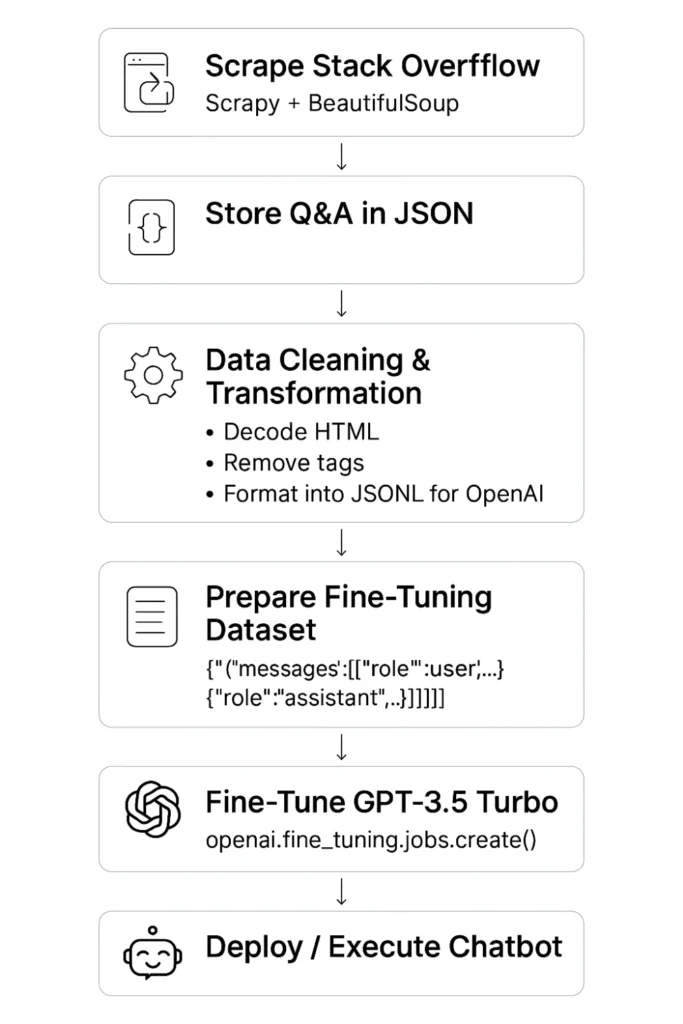Select the Scrape Stack Overflow heading

(x=372, y=67)
